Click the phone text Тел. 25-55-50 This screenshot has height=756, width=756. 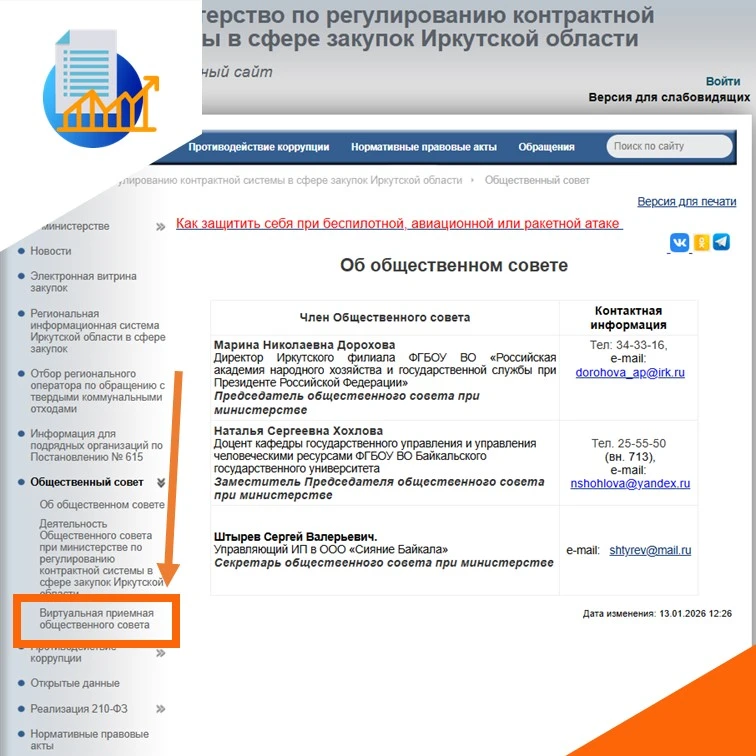(628, 444)
